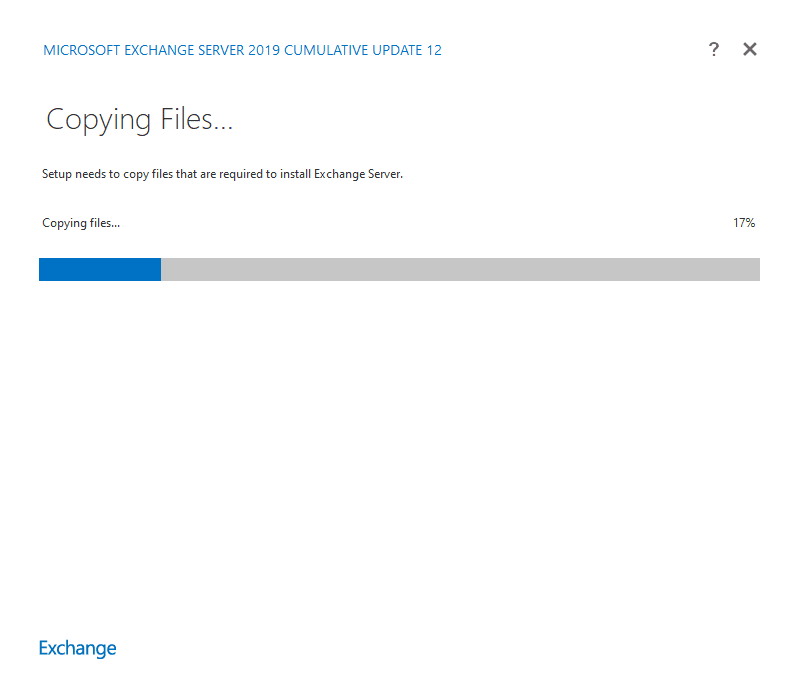Click the words "install Exchange Server" in the description
Image resolution: width=796 pixels, height=696 pixels.
359,174
